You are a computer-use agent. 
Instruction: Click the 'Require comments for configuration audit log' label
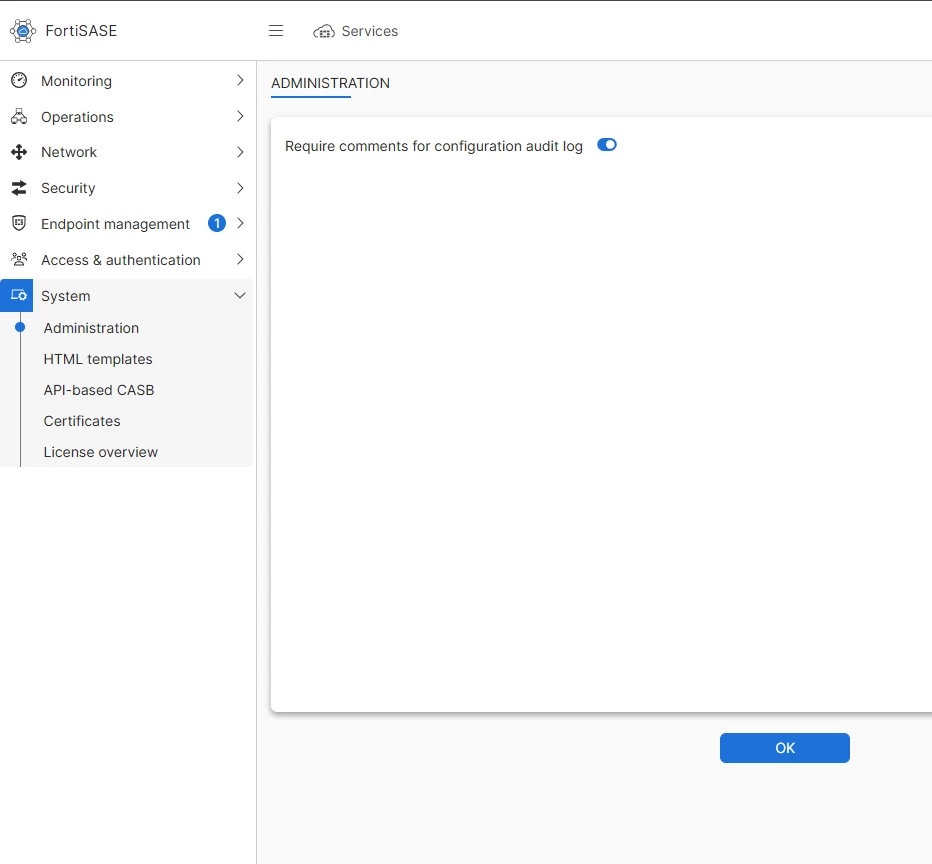[x=434, y=146]
